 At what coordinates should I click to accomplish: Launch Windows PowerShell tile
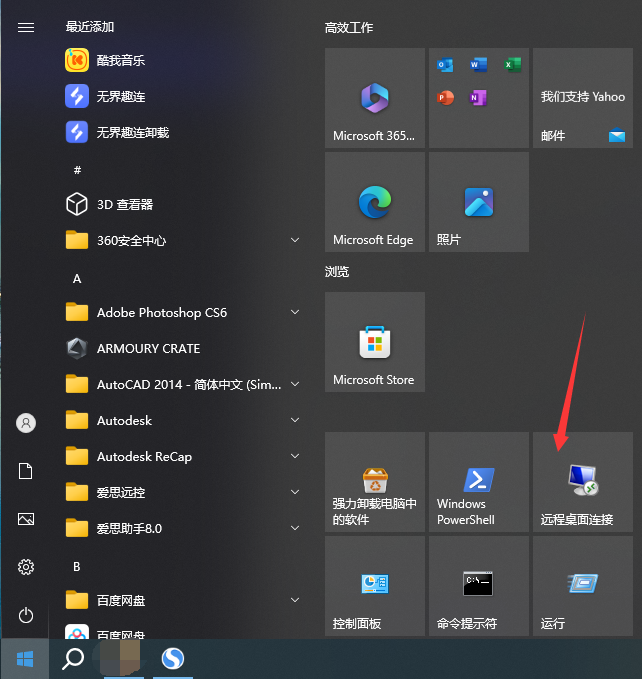click(479, 482)
